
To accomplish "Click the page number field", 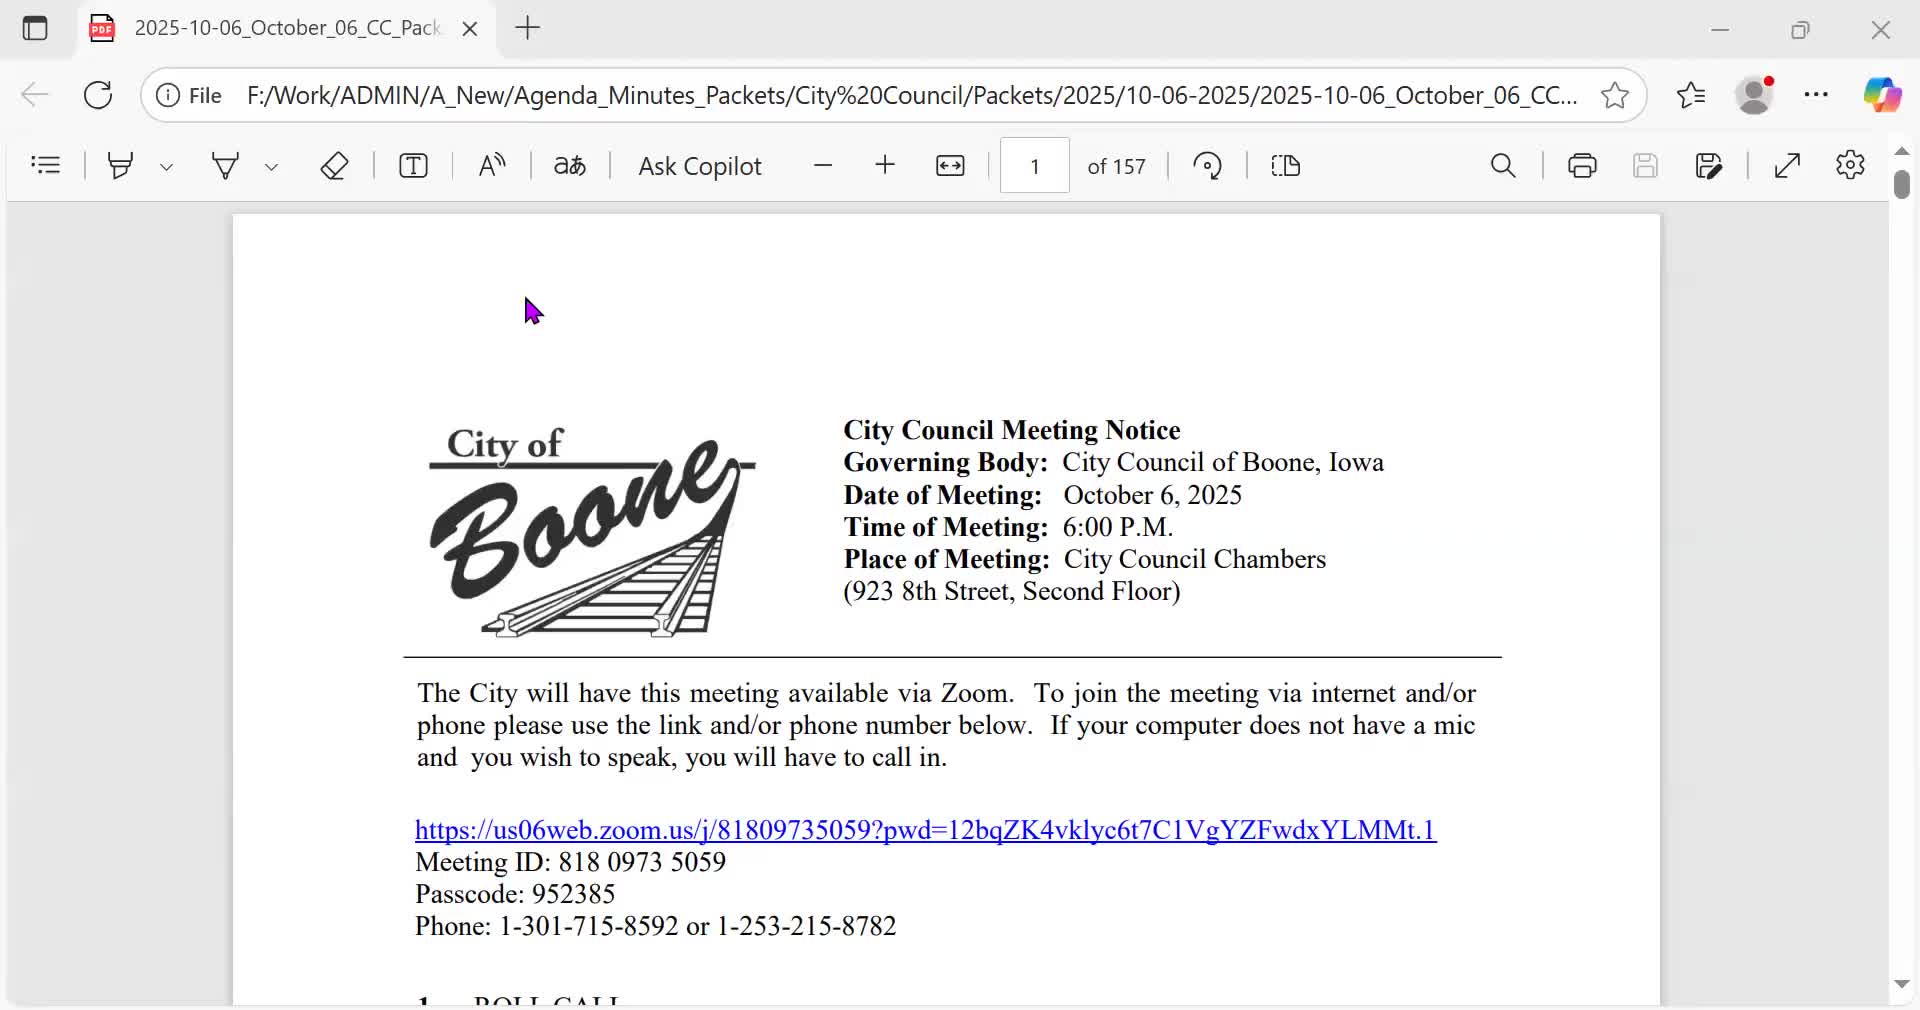I will (1035, 166).
